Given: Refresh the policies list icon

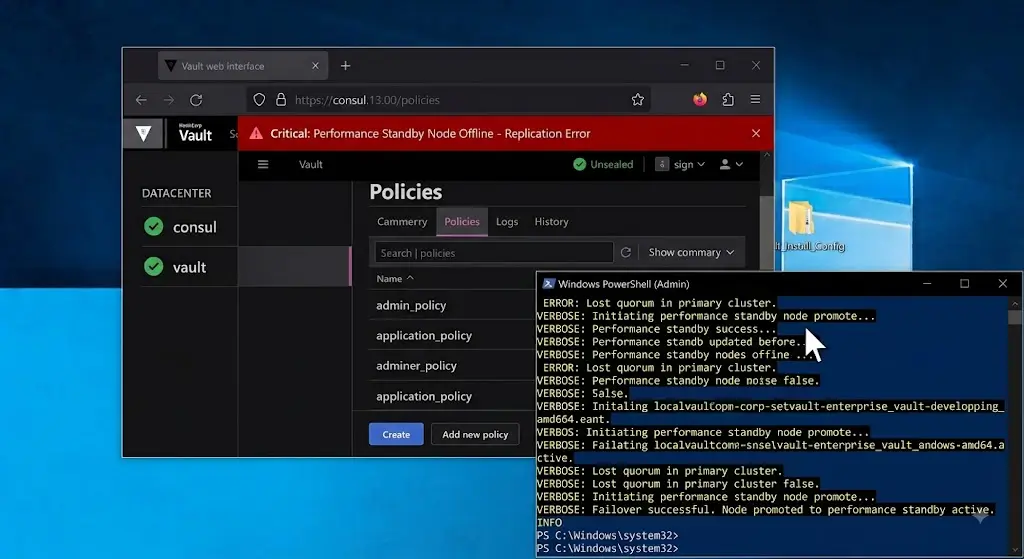Looking at the screenshot, I should click(626, 252).
